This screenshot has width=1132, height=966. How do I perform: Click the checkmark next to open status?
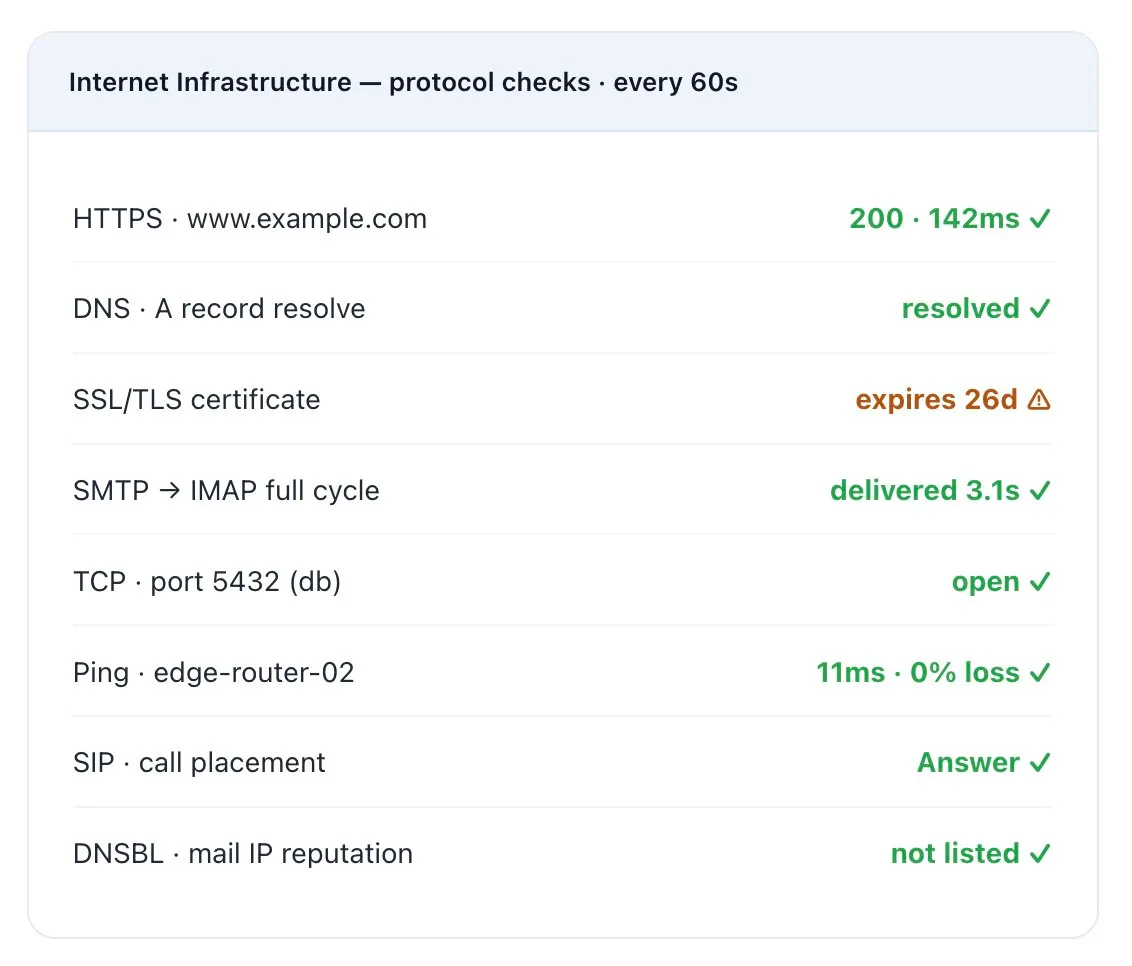point(1040,582)
